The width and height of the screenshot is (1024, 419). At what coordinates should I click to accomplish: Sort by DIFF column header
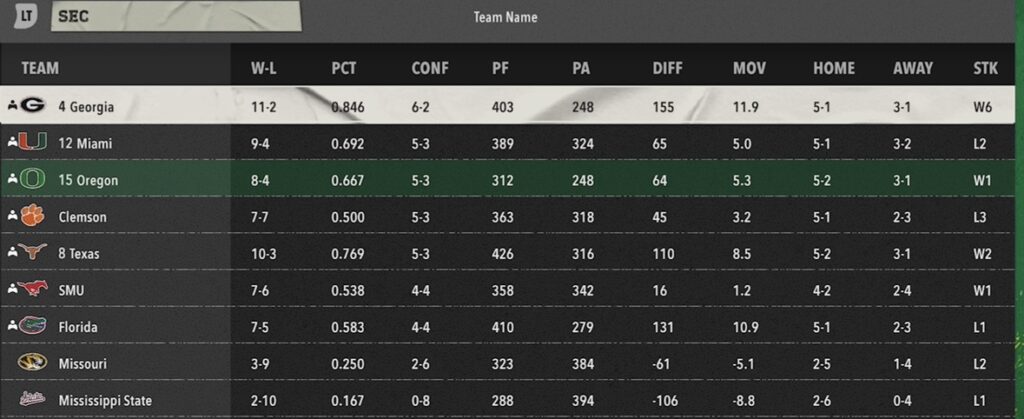[667, 69]
